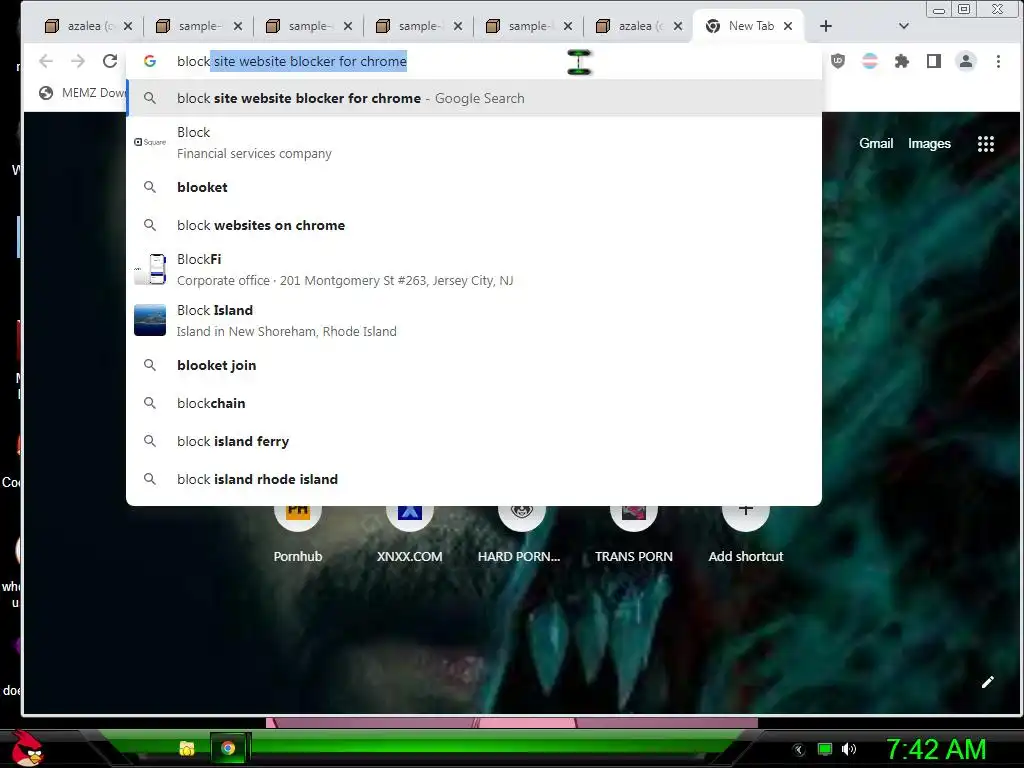Choose 'blockchain' suggestion
The image size is (1024, 768).
pyautogui.click(x=474, y=404)
